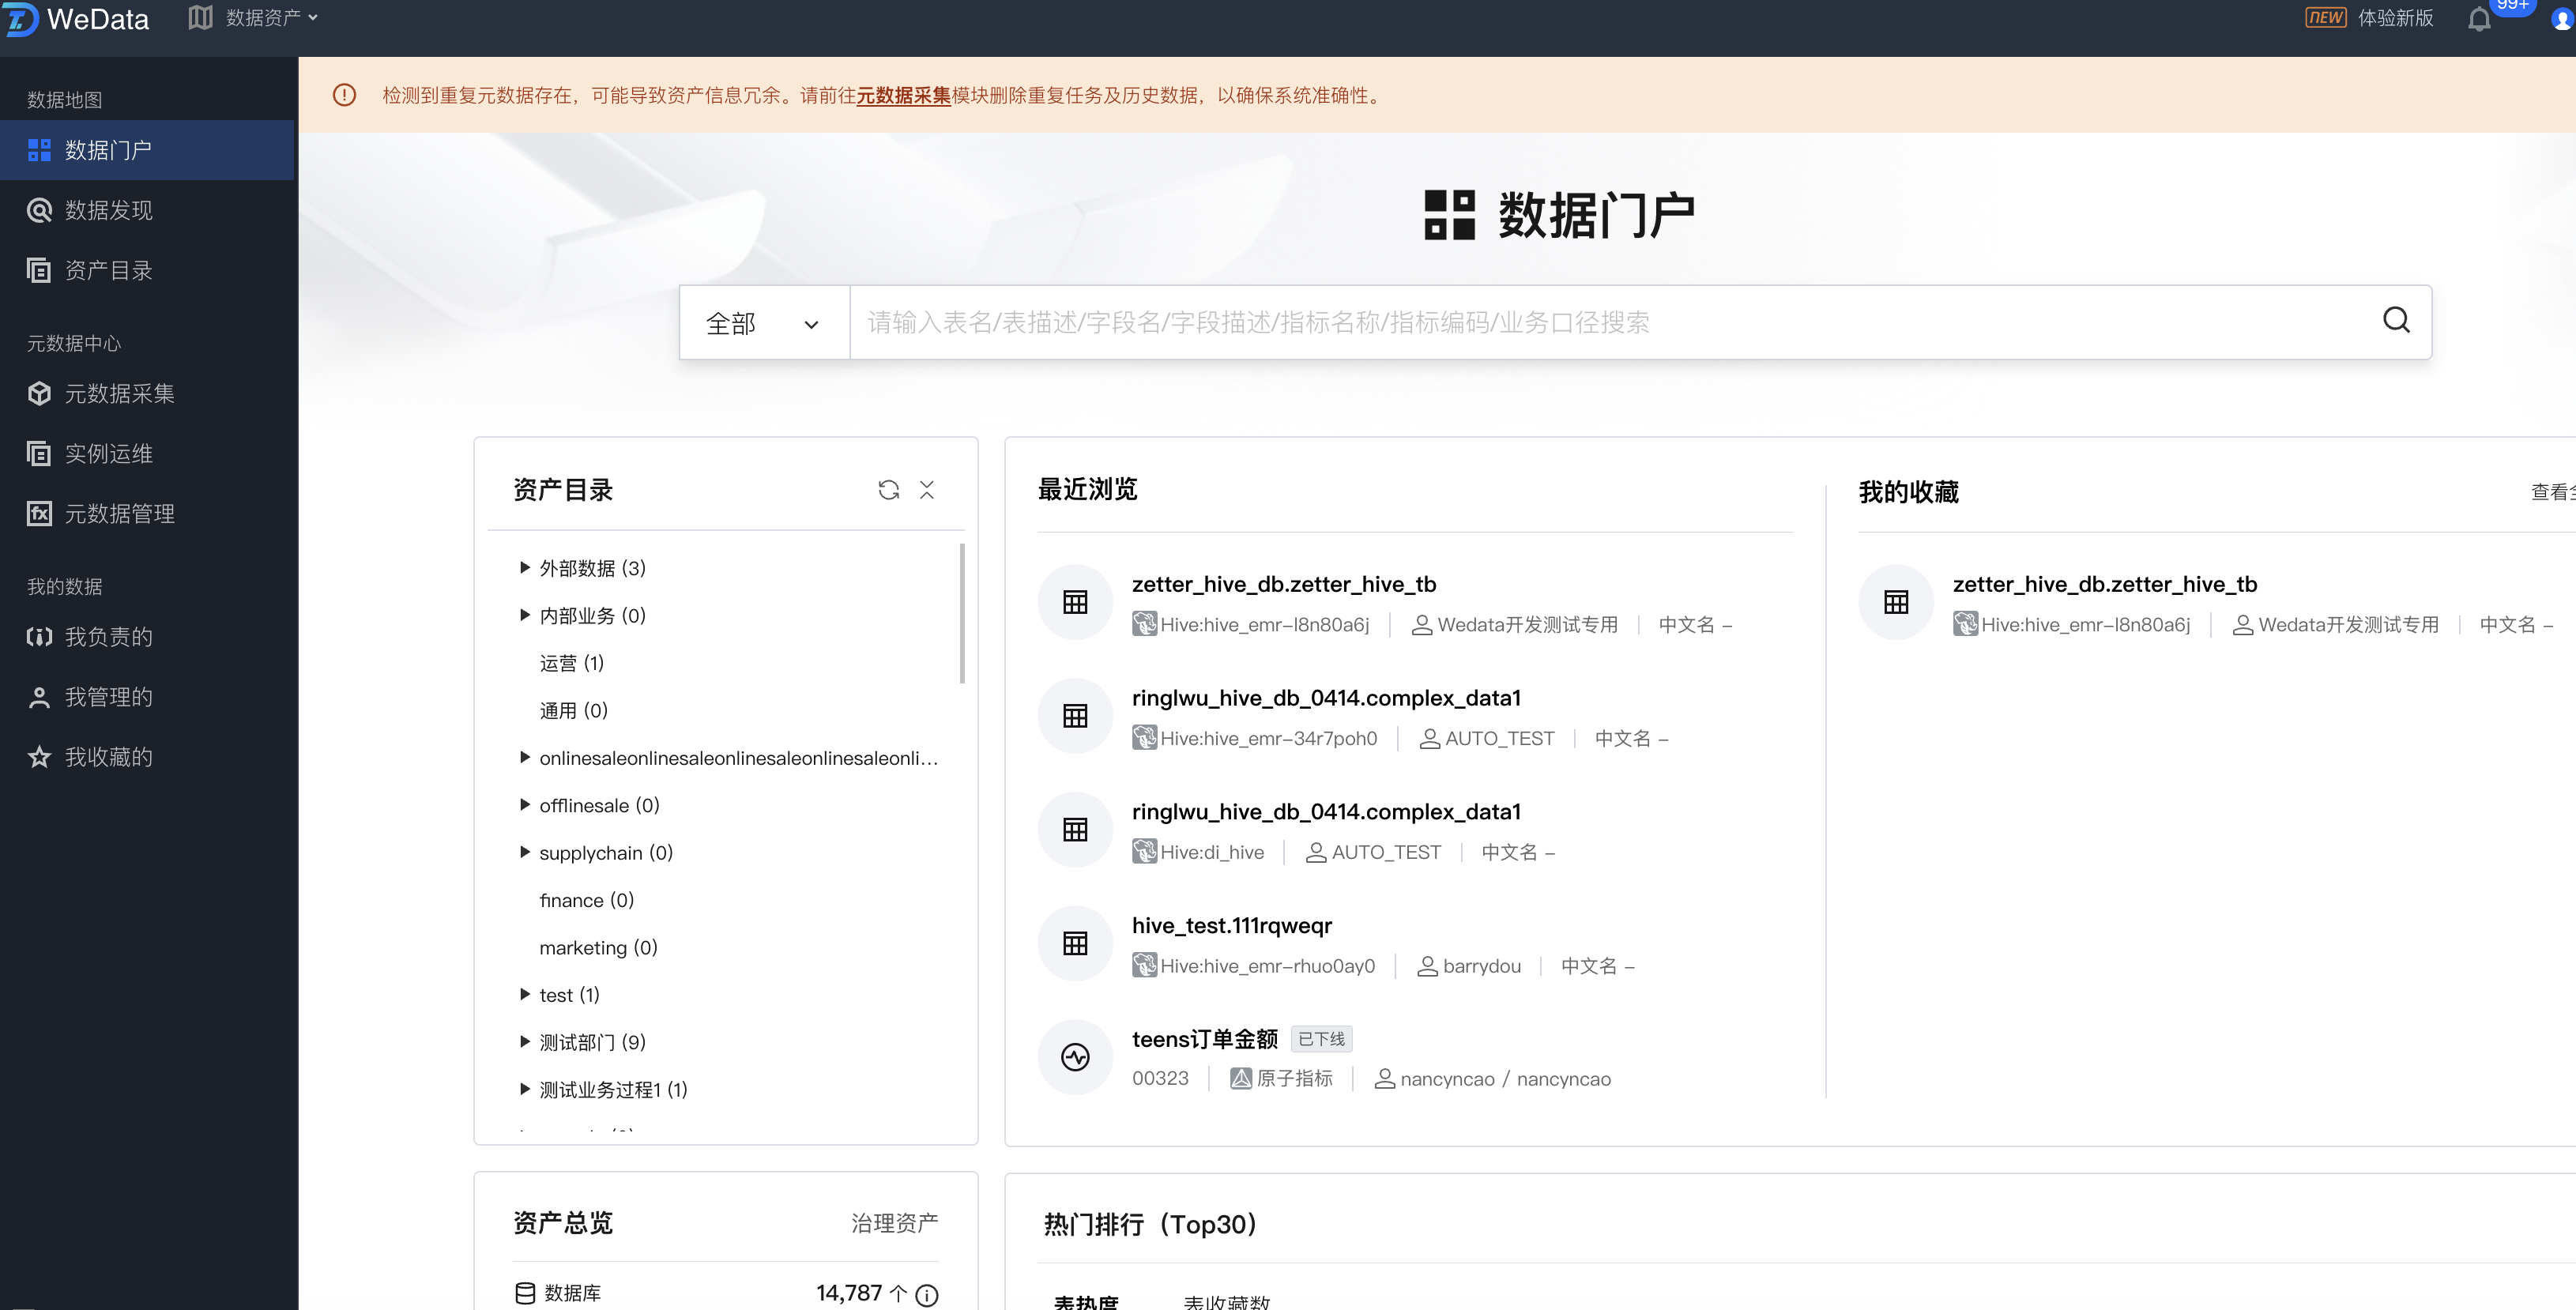Select 通用 (0) in the tree

(573, 710)
